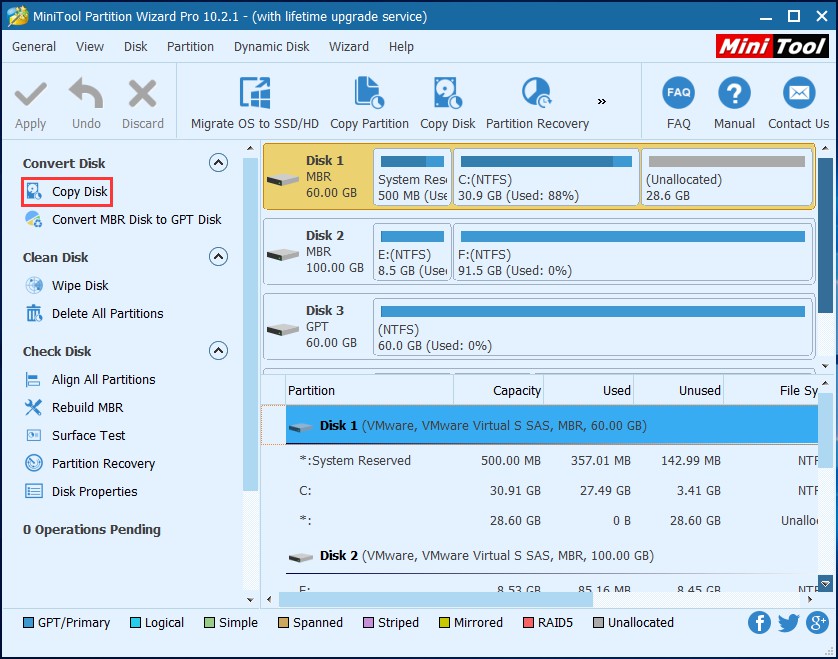The width and height of the screenshot is (838, 659).
Task: Start Partition Recovery from the toolbar
Action: coord(537,103)
